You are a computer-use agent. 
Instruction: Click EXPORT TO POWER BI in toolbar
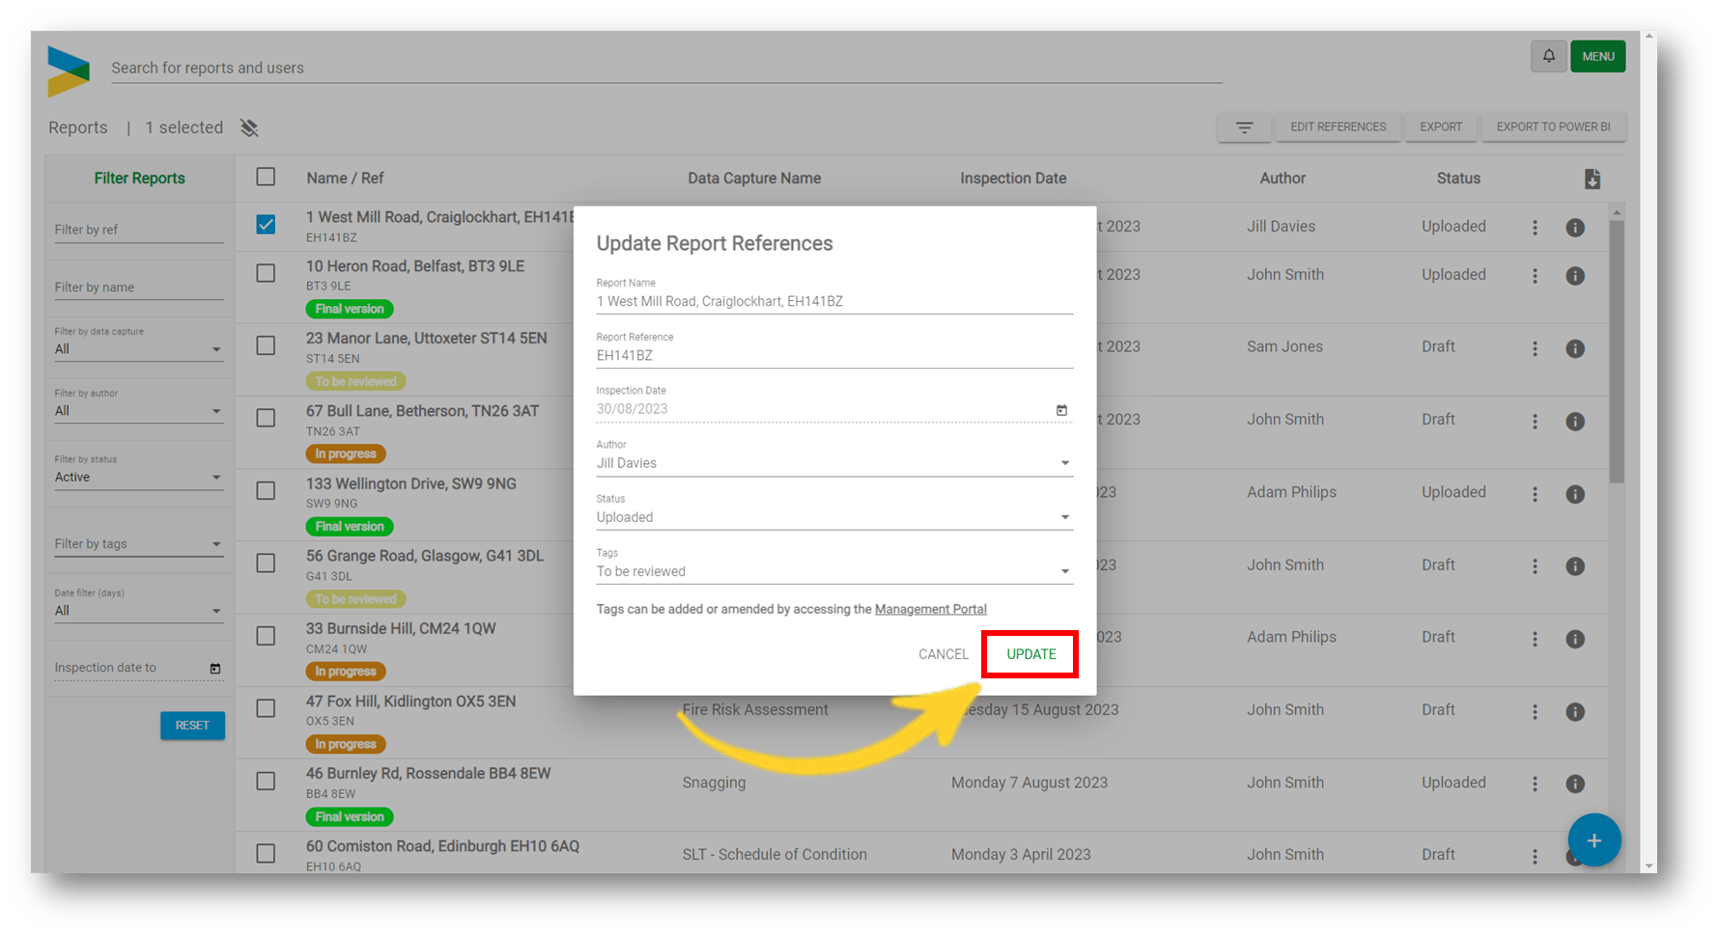(1552, 127)
